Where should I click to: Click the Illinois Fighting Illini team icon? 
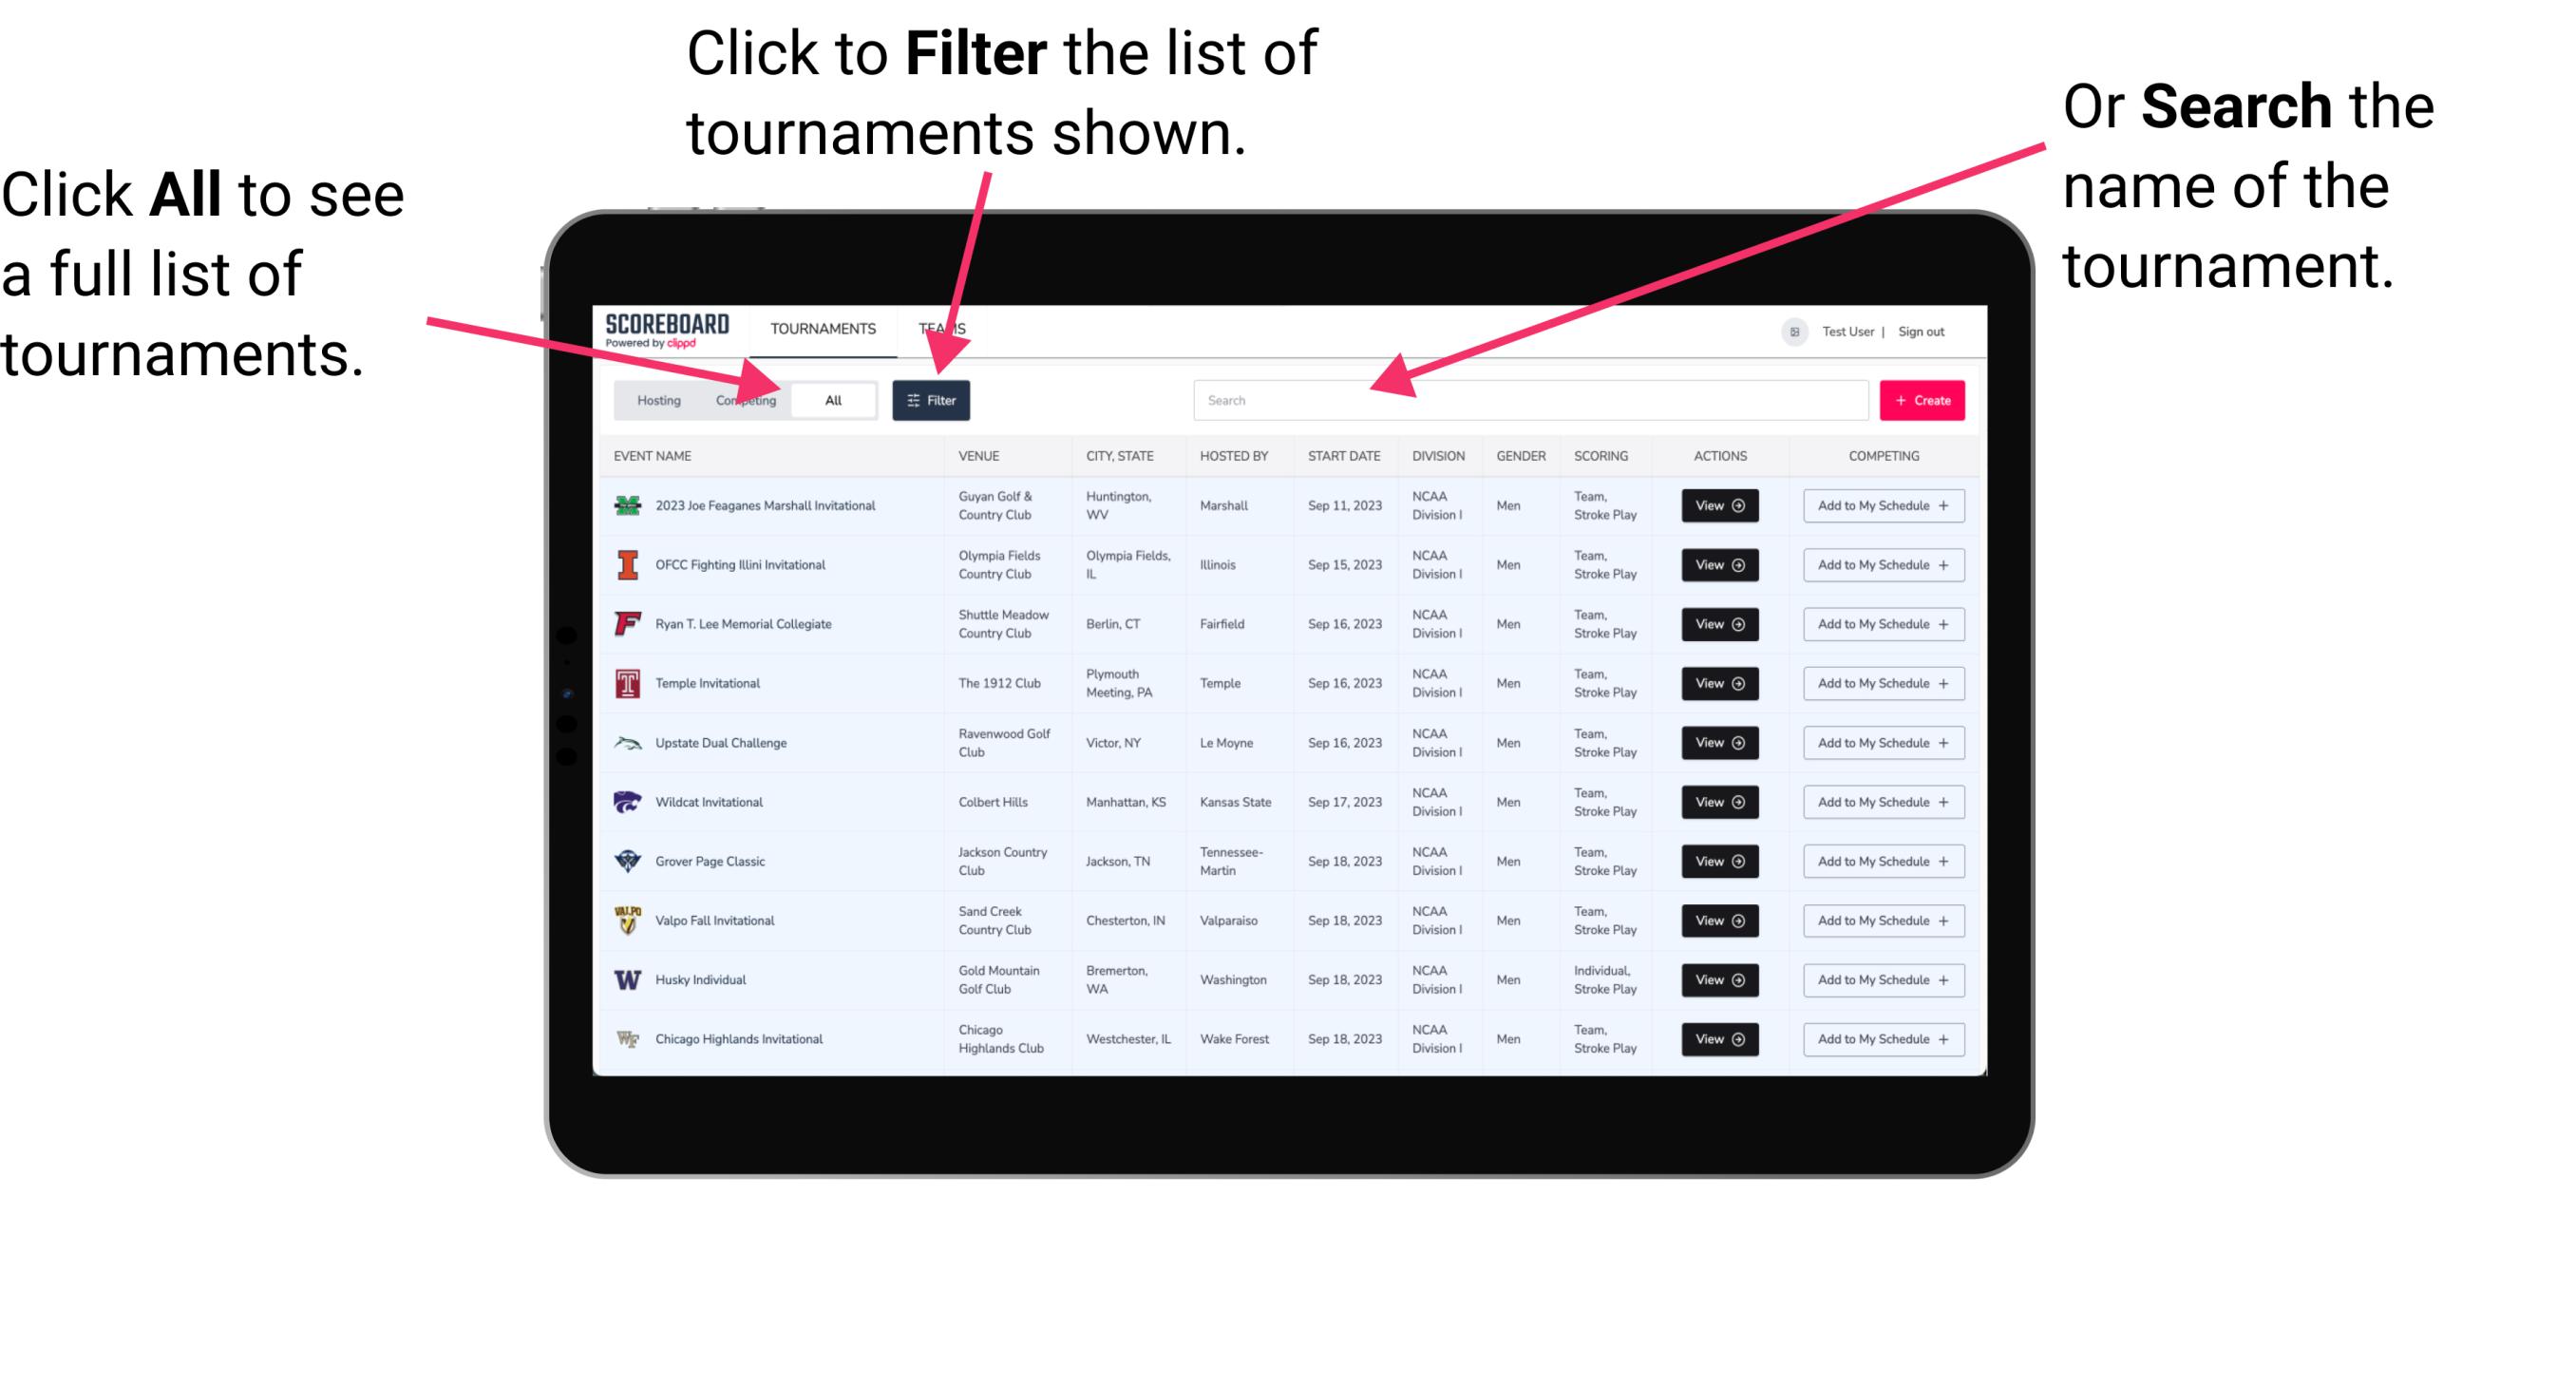(x=624, y=565)
